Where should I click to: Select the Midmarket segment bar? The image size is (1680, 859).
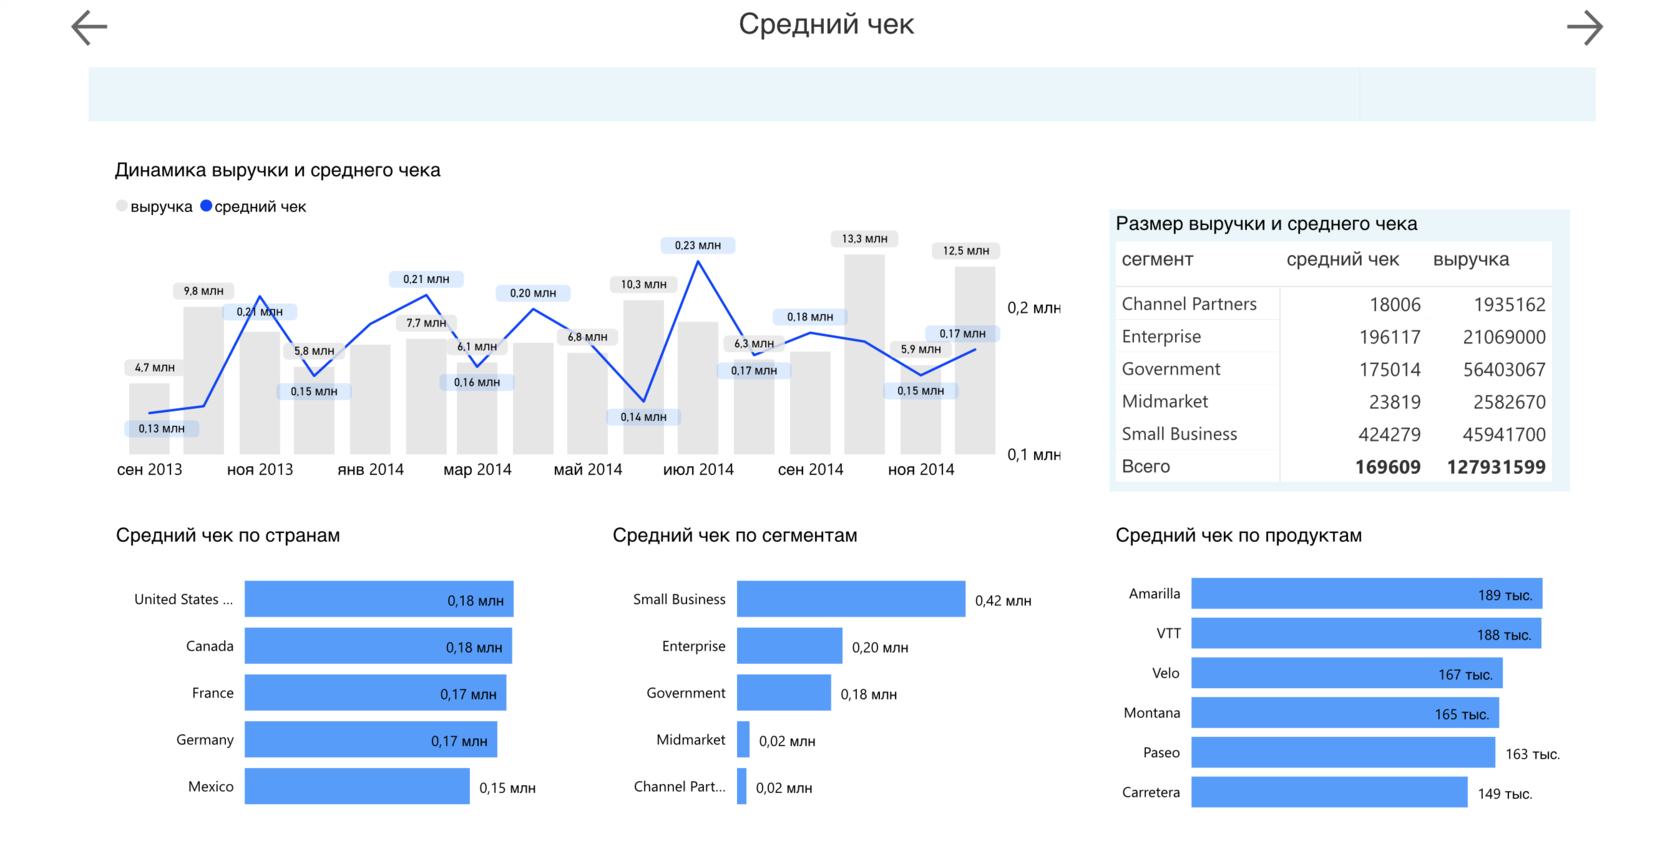click(743, 740)
